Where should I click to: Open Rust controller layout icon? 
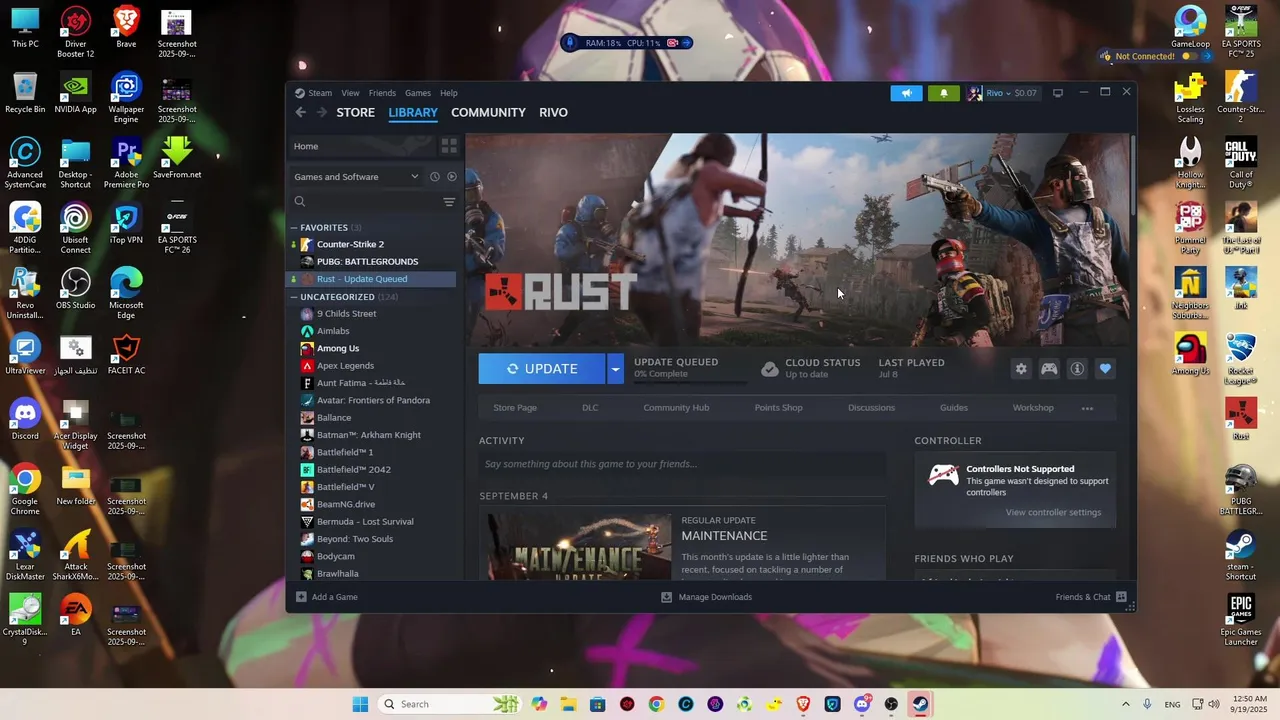coord(1049,369)
